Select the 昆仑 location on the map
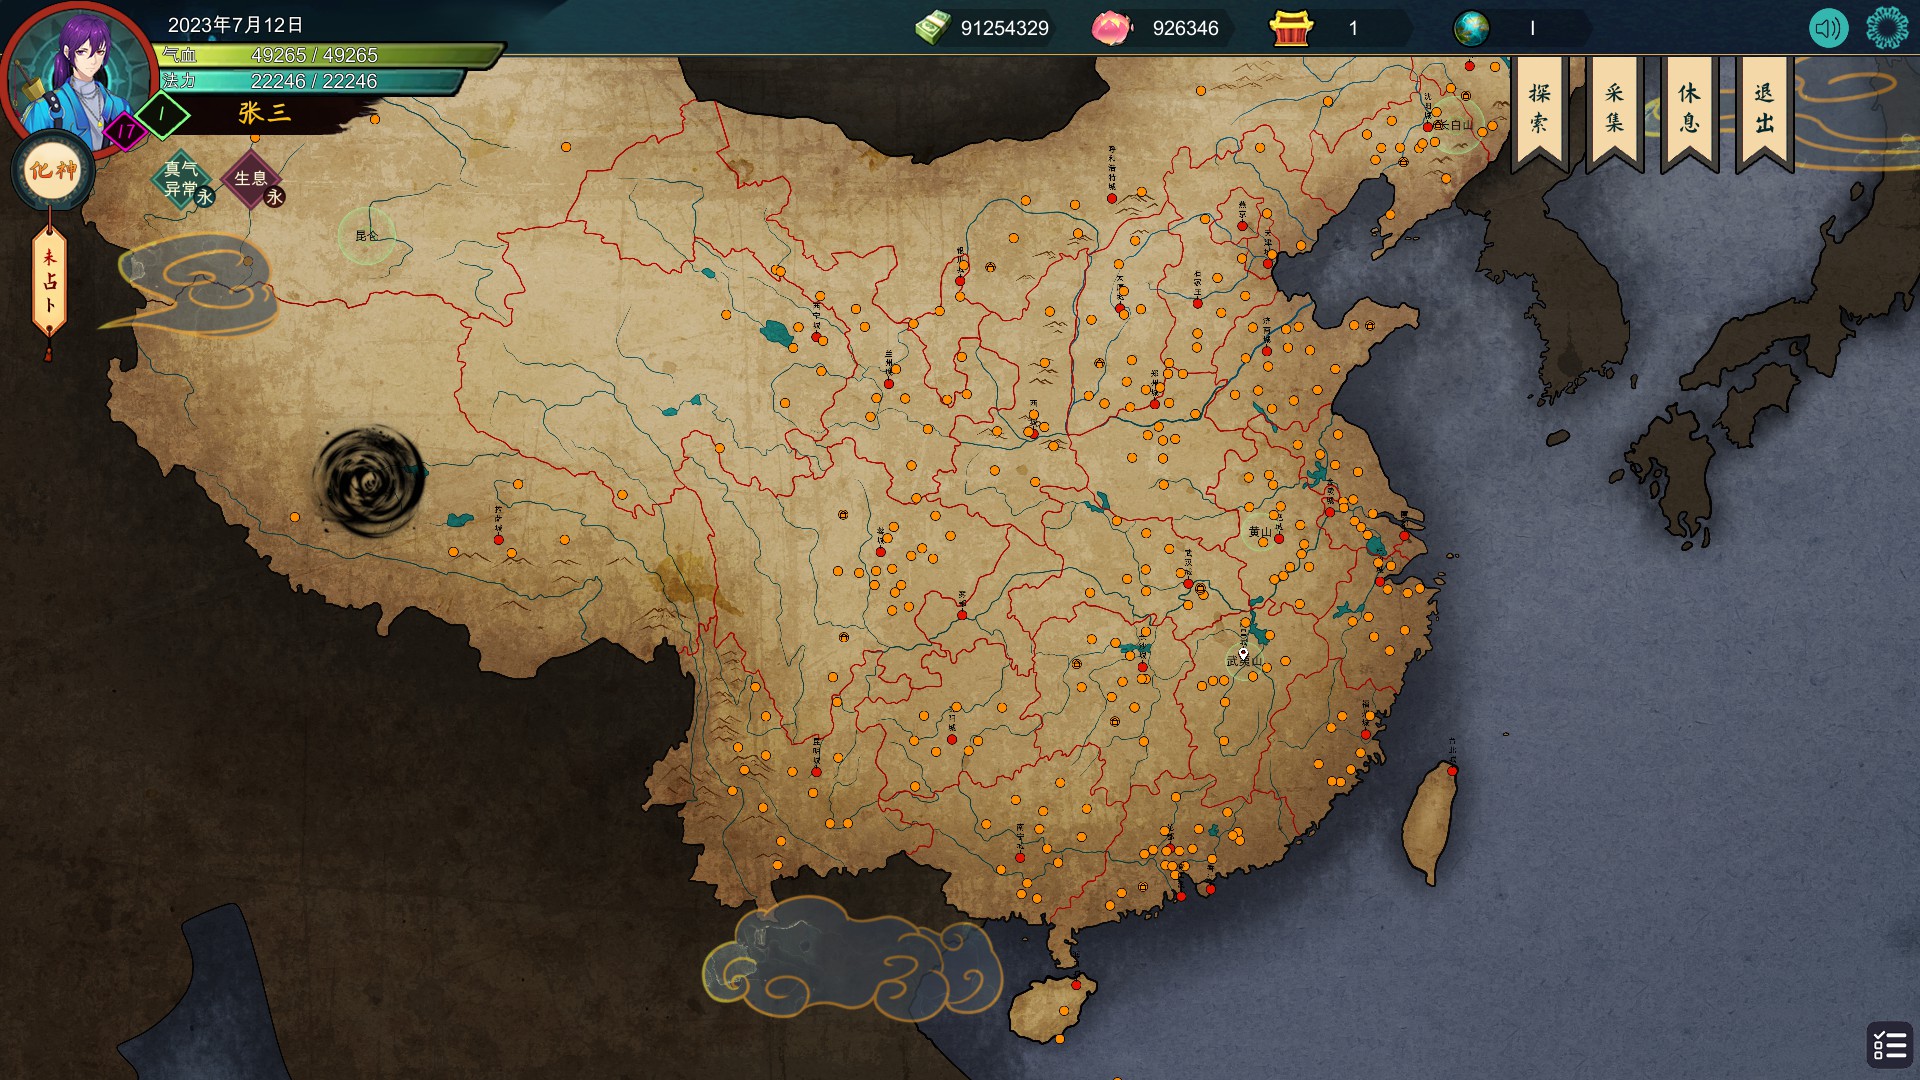Screen dimensions: 1920x1080 (x=367, y=236)
